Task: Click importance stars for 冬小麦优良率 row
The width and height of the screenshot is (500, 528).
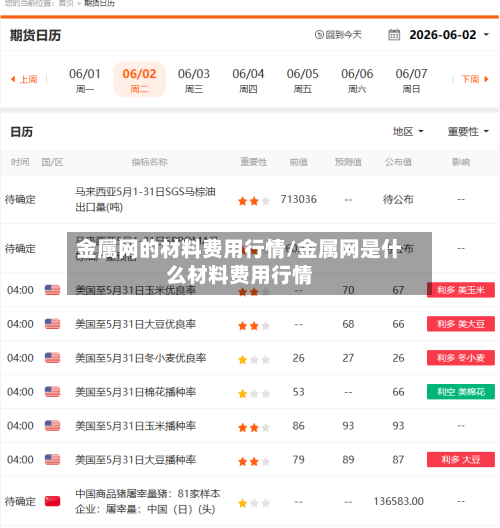Action: (254, 360)
